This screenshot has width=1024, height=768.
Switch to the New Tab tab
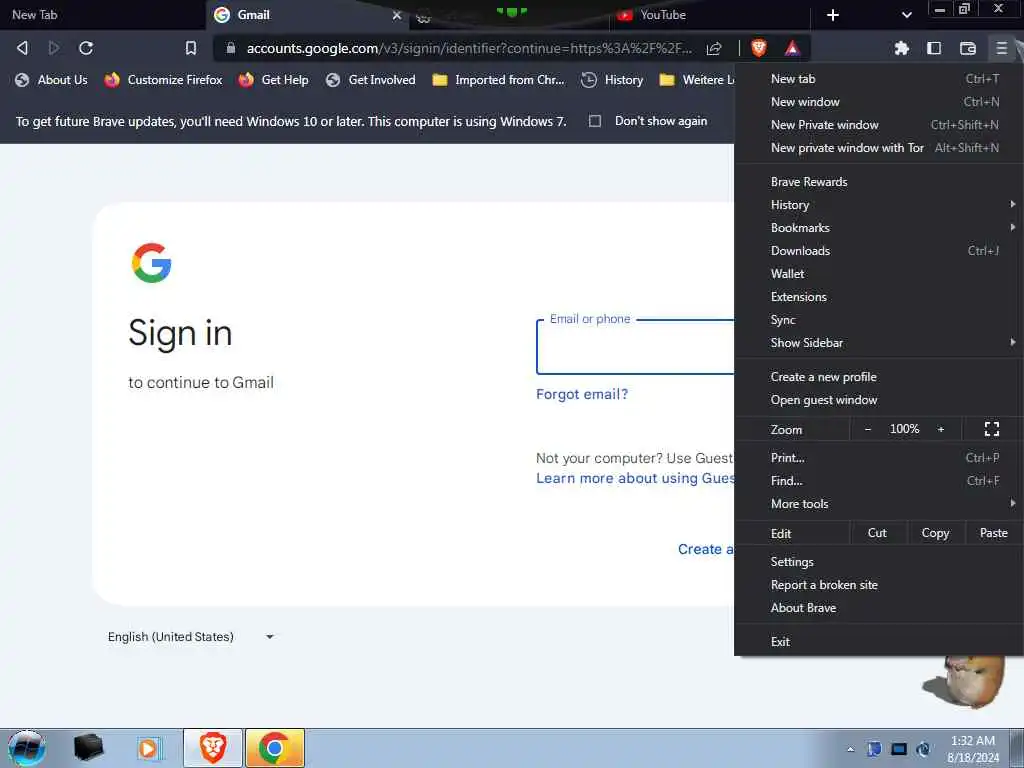(x=103, y=15)
